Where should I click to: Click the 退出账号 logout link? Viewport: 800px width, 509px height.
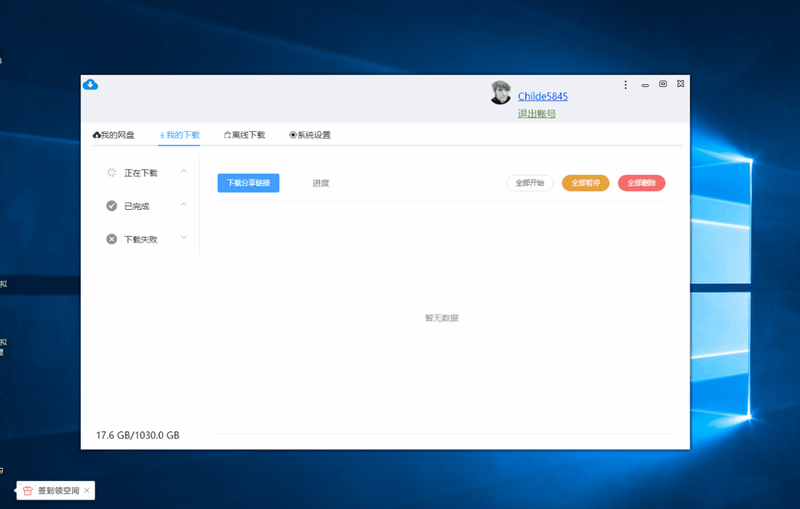pyautogui.click(x=537, y=114)
